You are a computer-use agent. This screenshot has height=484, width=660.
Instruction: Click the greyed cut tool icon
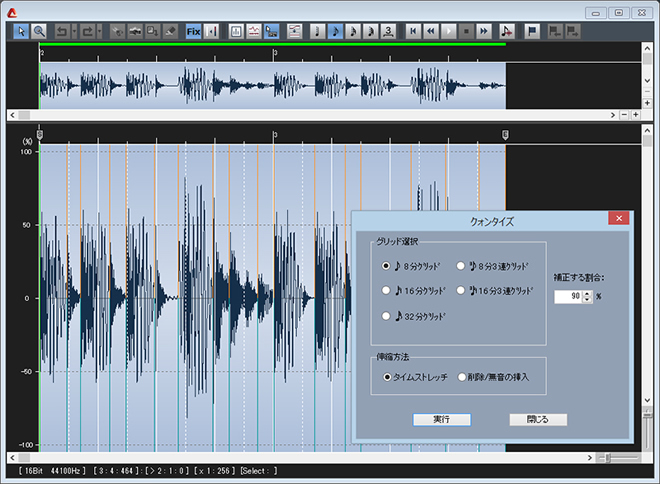click(x=117, y=31)
